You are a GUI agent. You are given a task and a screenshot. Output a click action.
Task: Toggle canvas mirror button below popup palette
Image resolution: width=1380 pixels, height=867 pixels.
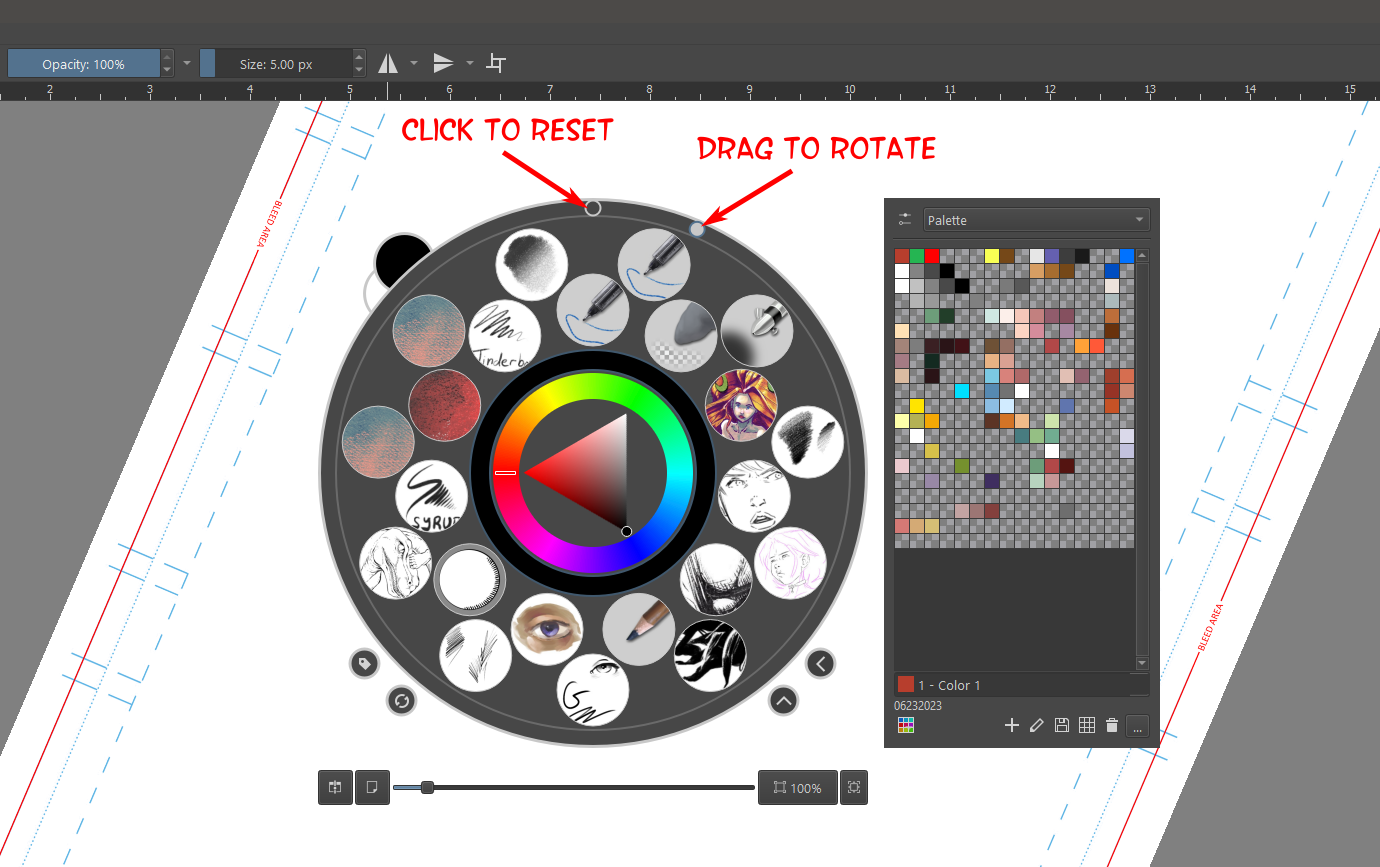(335, 788)
